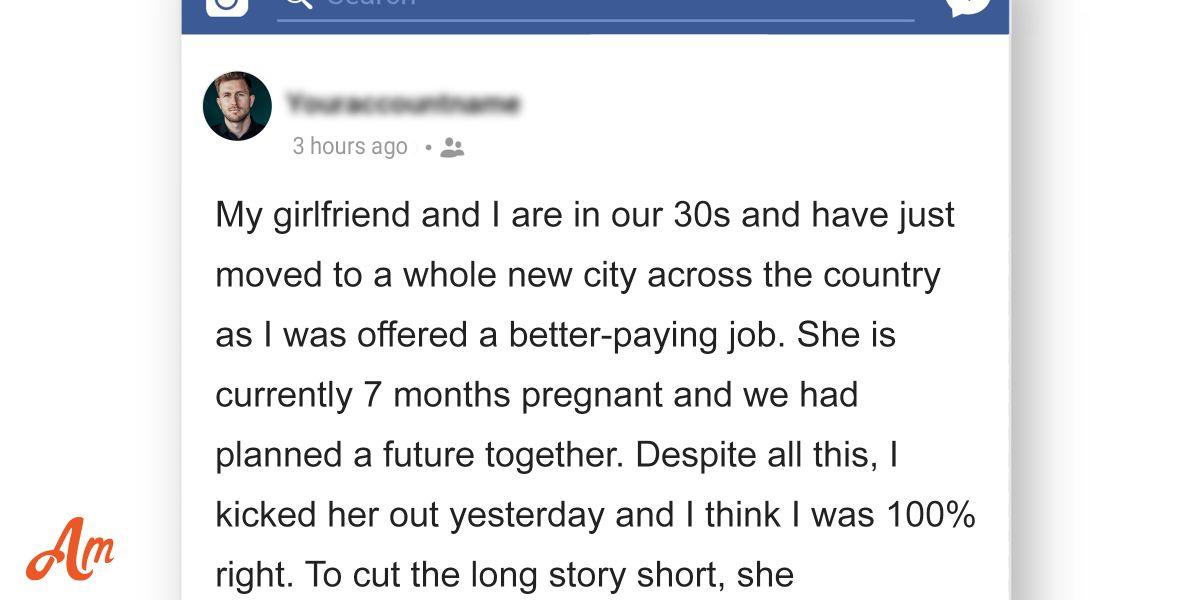Open the Messenger chat bubble icon

(x=967, y=5)
